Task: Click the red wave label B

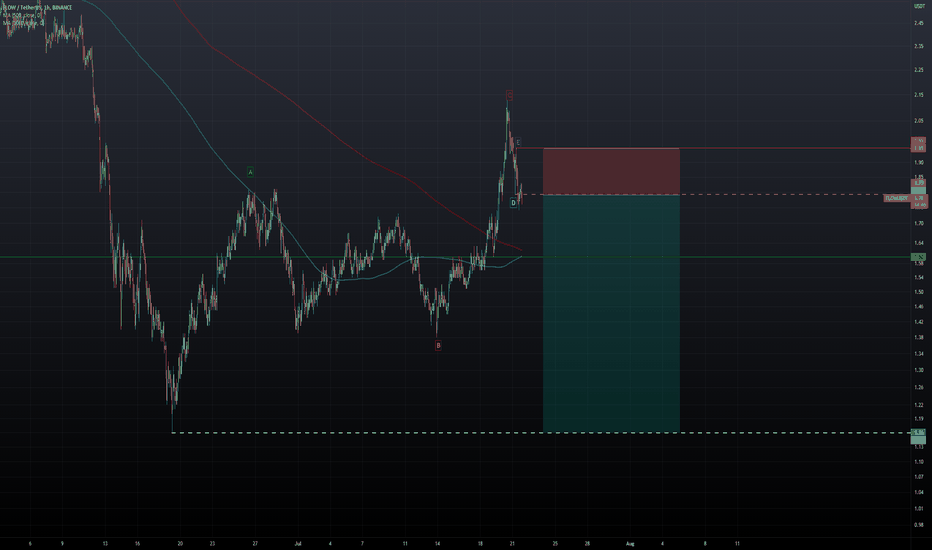Action: click(x=438, y=345)
